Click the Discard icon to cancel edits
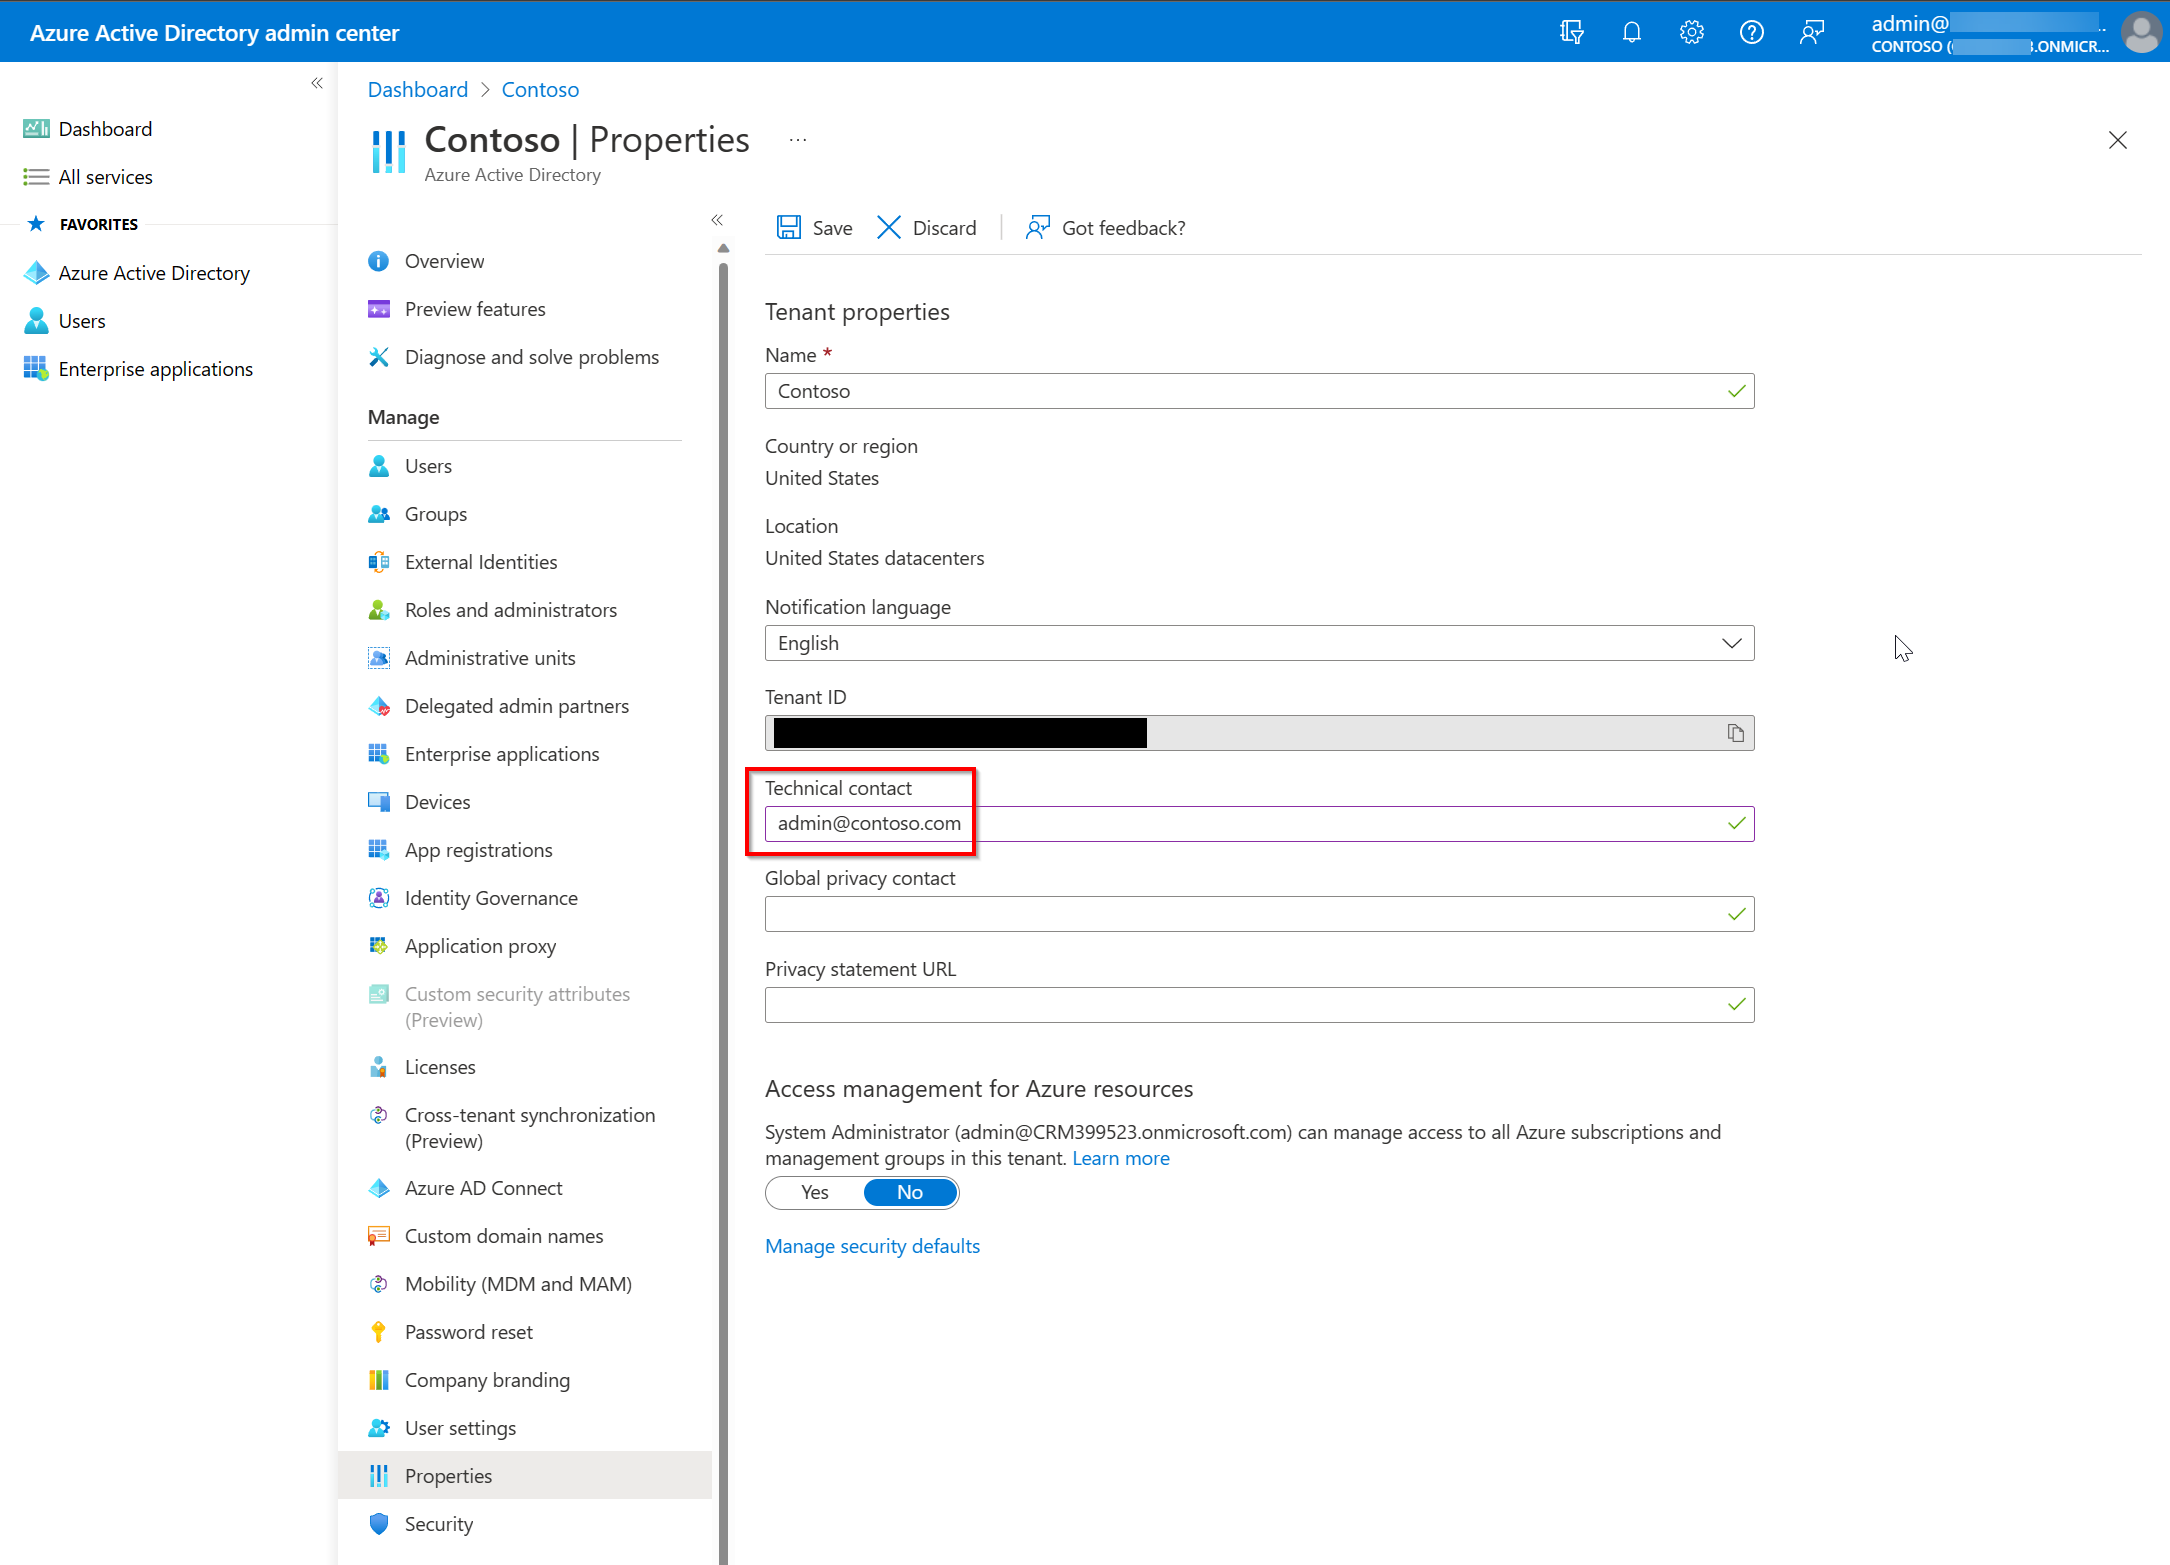The height and width of the screenshot is (1565, 2170). point(890,227)
